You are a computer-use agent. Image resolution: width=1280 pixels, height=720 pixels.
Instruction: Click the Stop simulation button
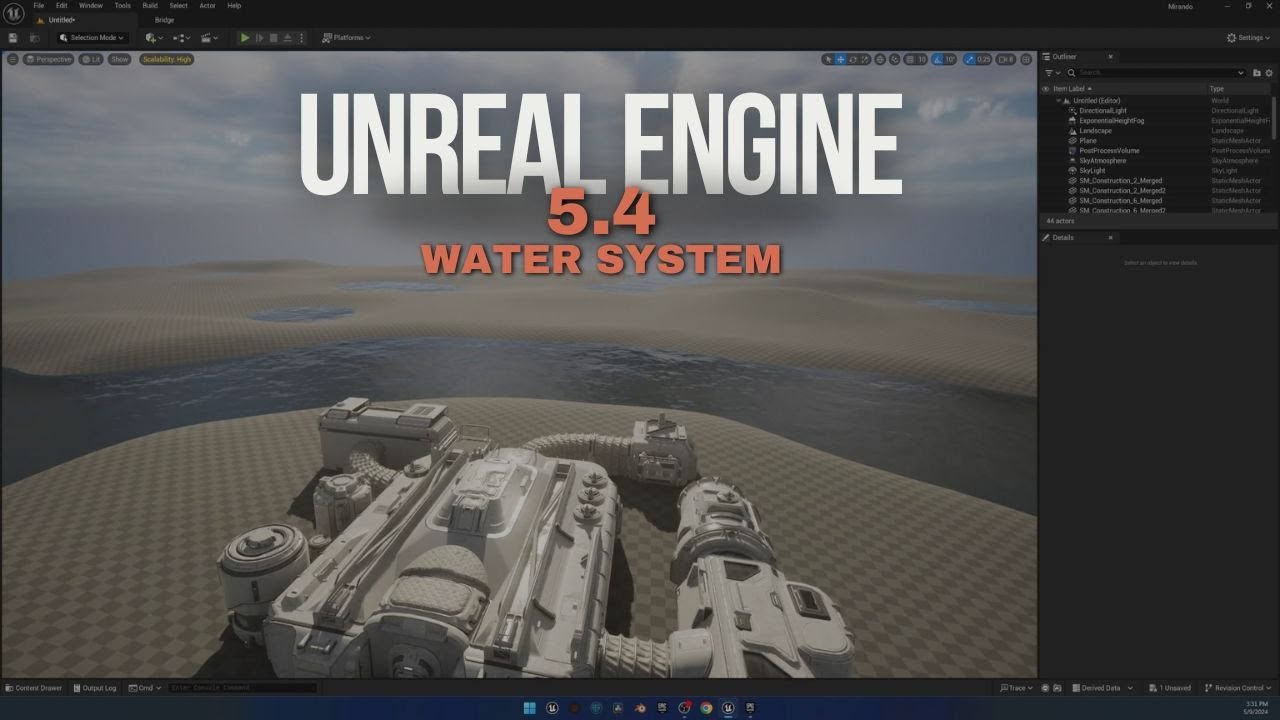273,38
